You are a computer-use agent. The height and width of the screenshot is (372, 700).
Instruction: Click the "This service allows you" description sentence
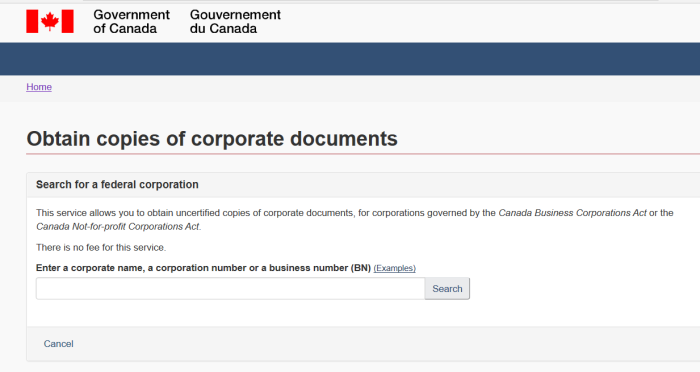(x=355, y=220)
